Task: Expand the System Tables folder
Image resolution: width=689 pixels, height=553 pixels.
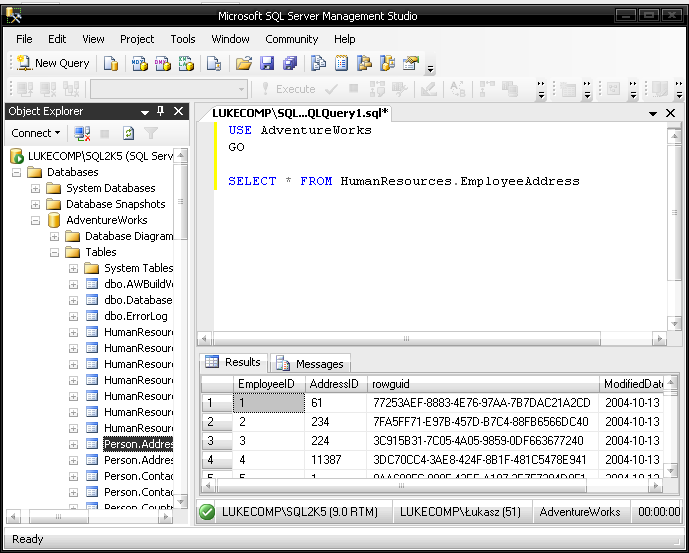Action: pos(73,269)
